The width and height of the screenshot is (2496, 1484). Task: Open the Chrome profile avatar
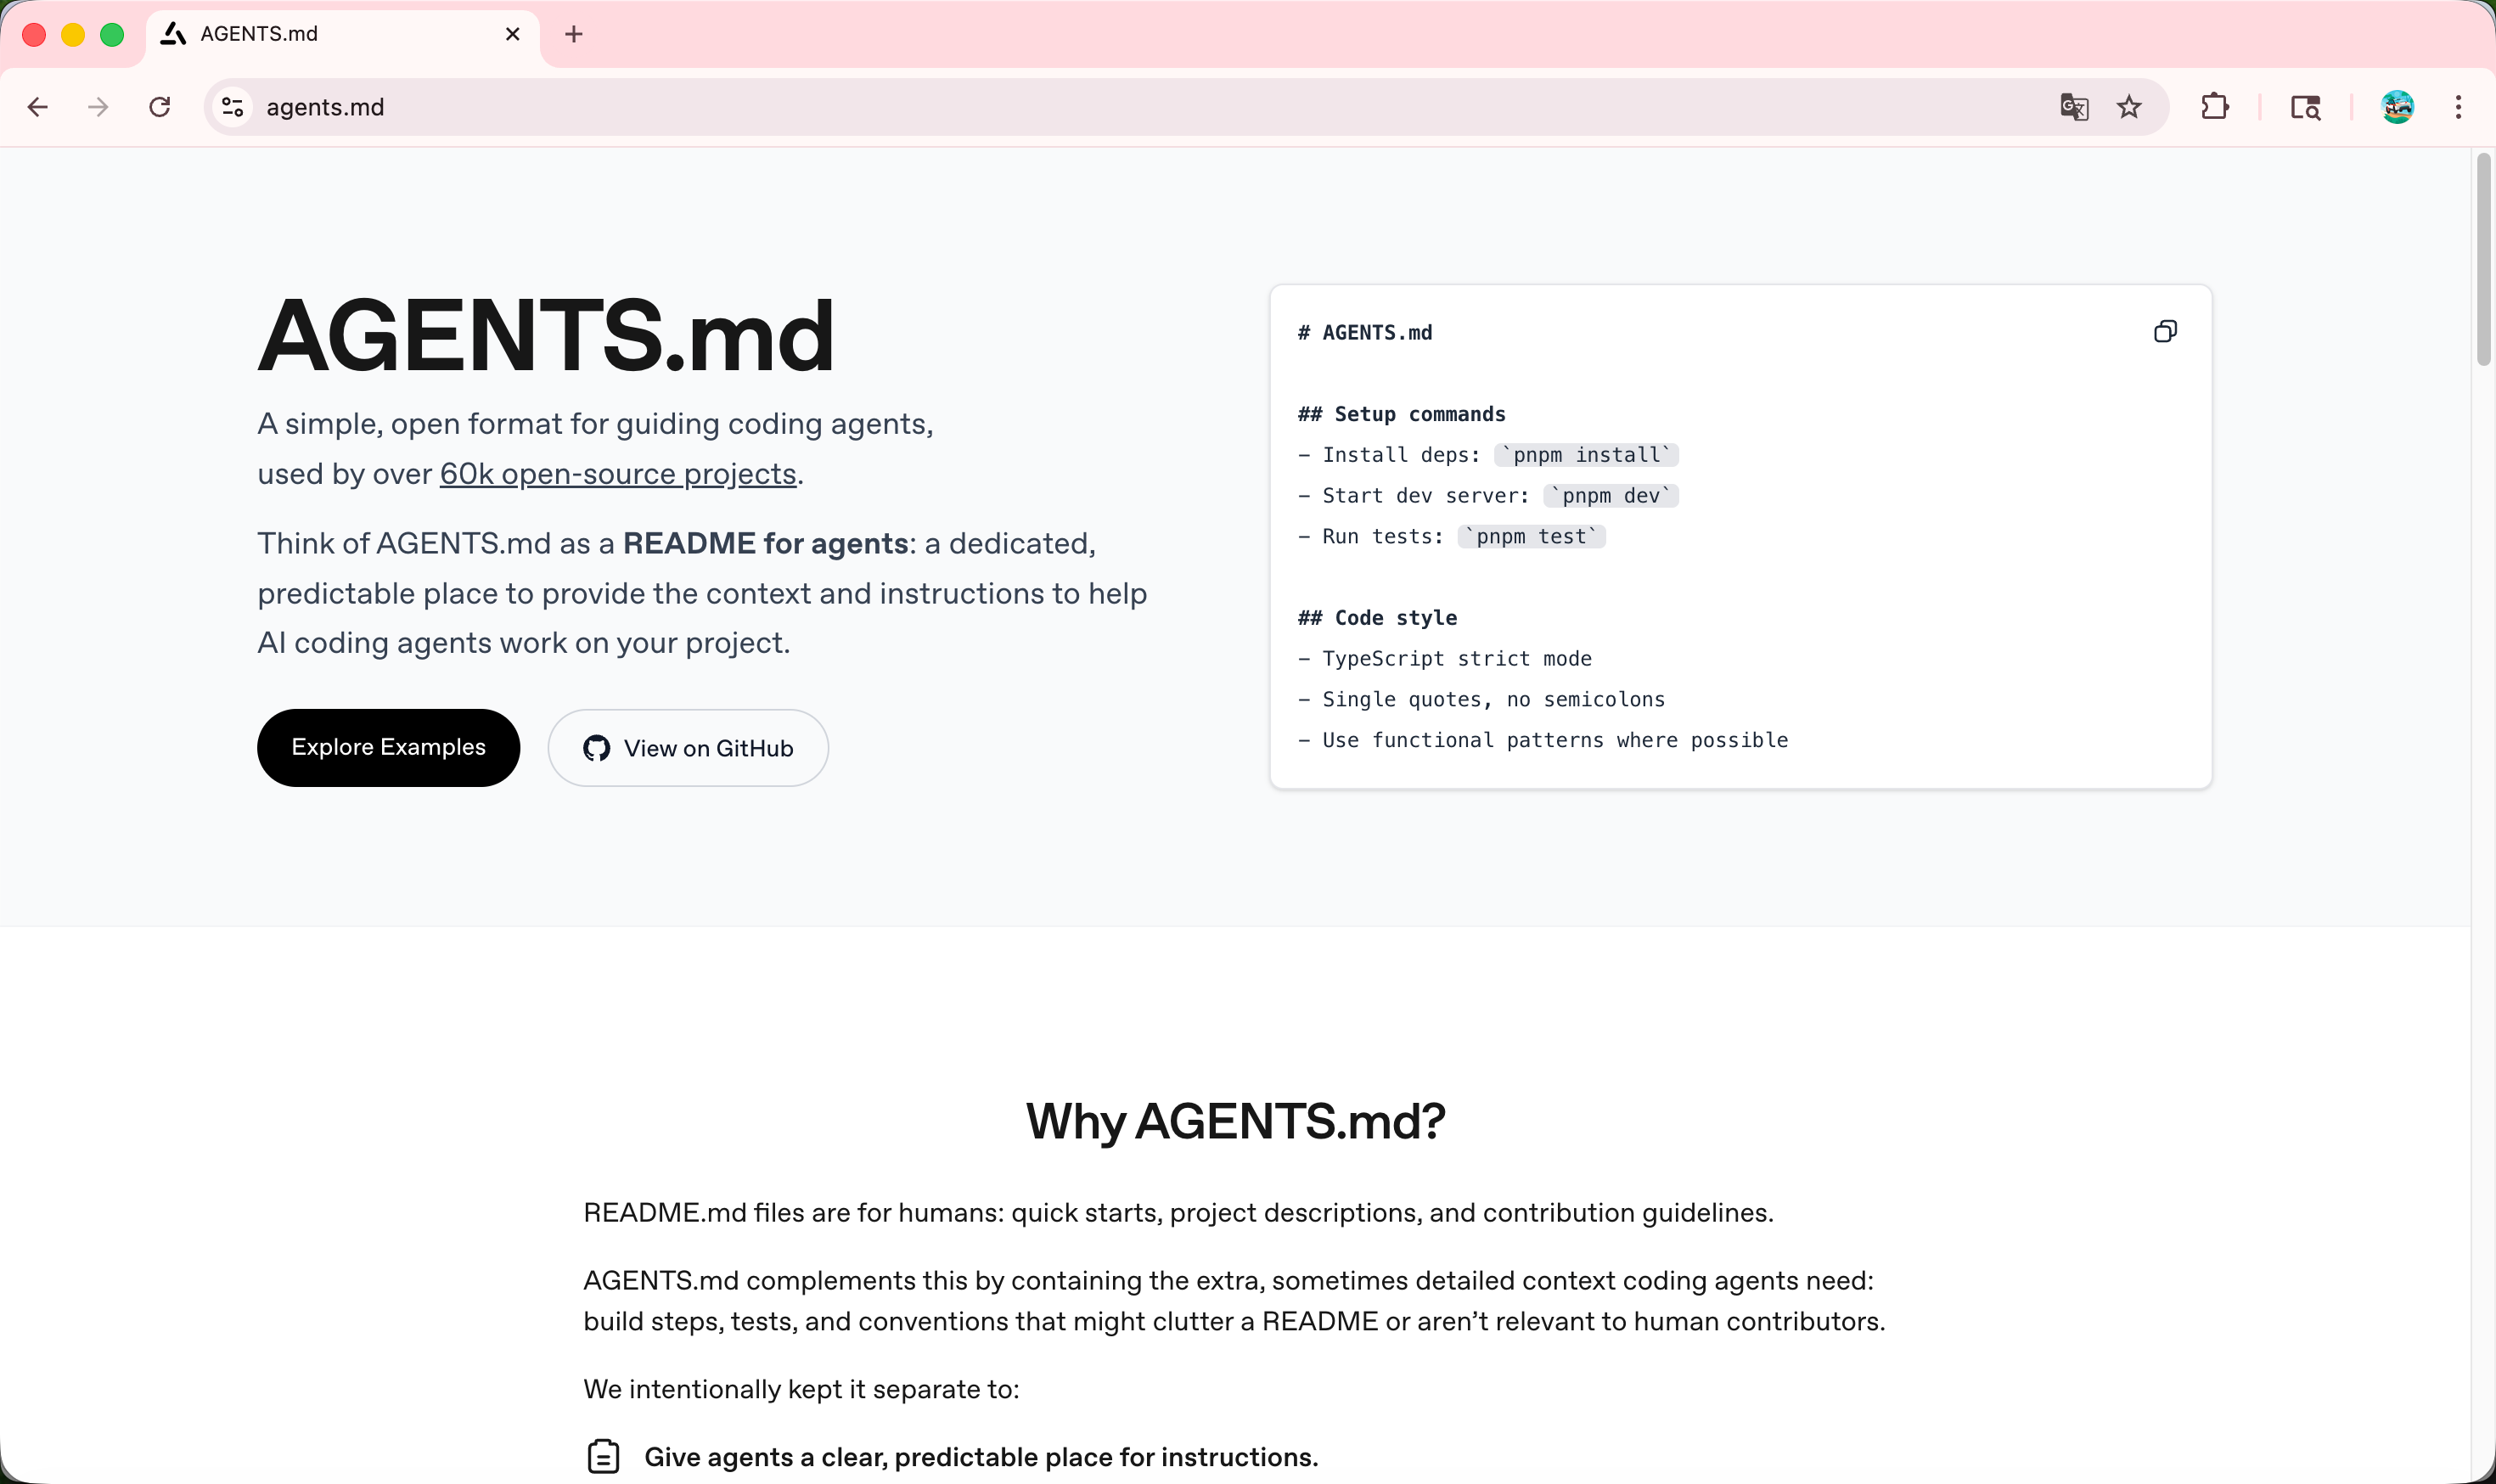pos(2397,107)
